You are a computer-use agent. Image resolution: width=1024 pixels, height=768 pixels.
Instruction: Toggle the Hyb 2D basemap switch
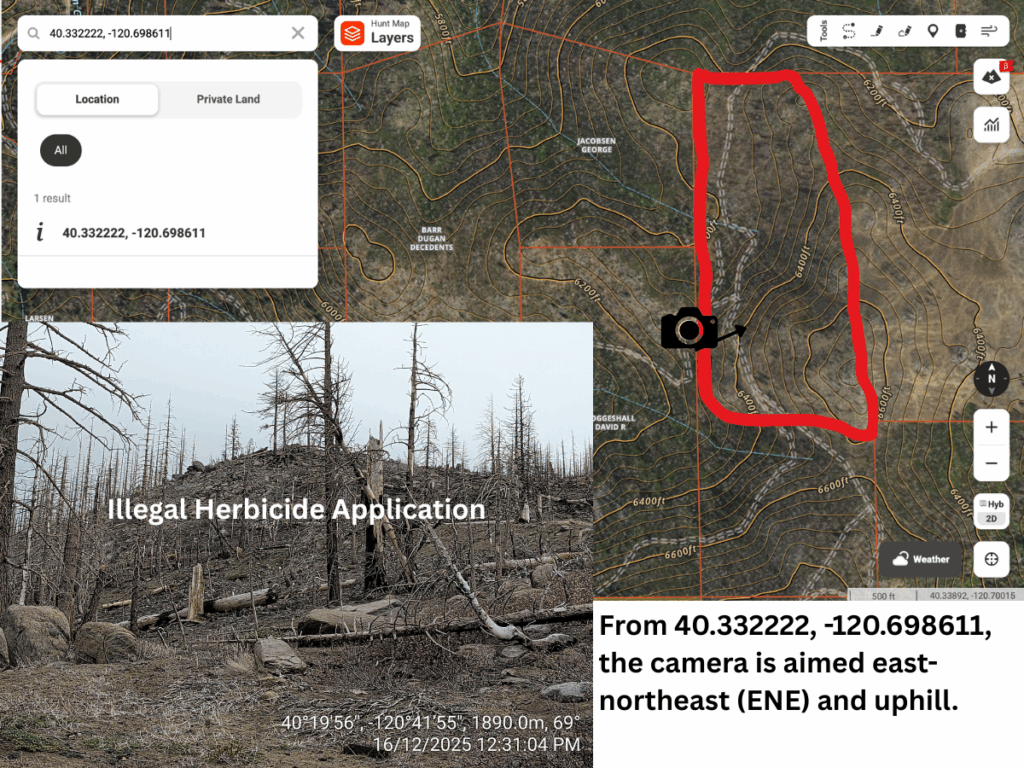click(x=991, y=511)
